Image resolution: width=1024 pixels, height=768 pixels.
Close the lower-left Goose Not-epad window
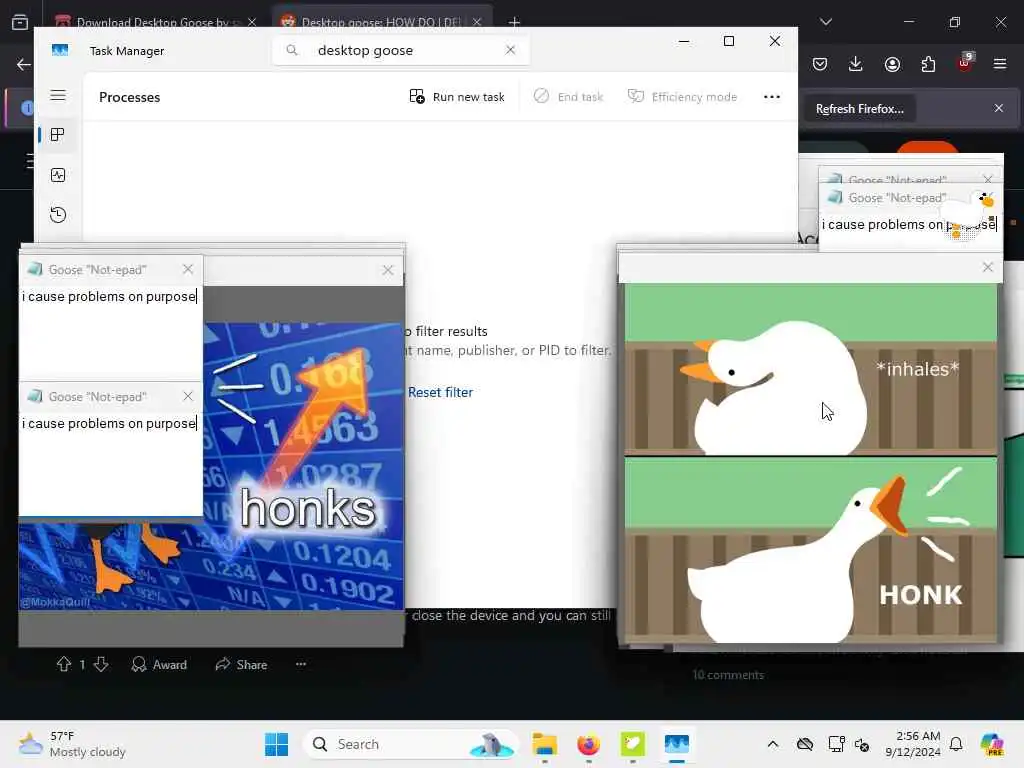click(188, 396)
